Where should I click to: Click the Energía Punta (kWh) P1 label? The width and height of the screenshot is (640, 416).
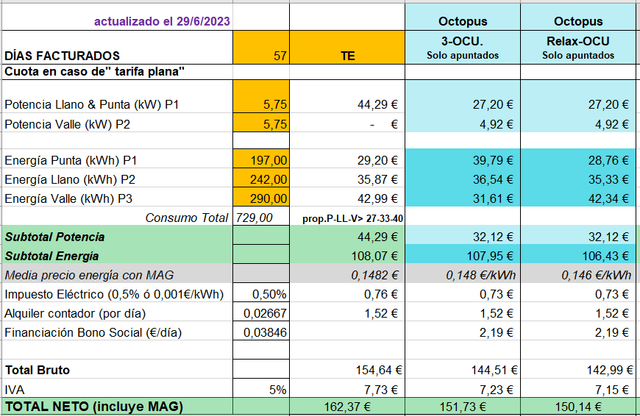pos(117,160)
